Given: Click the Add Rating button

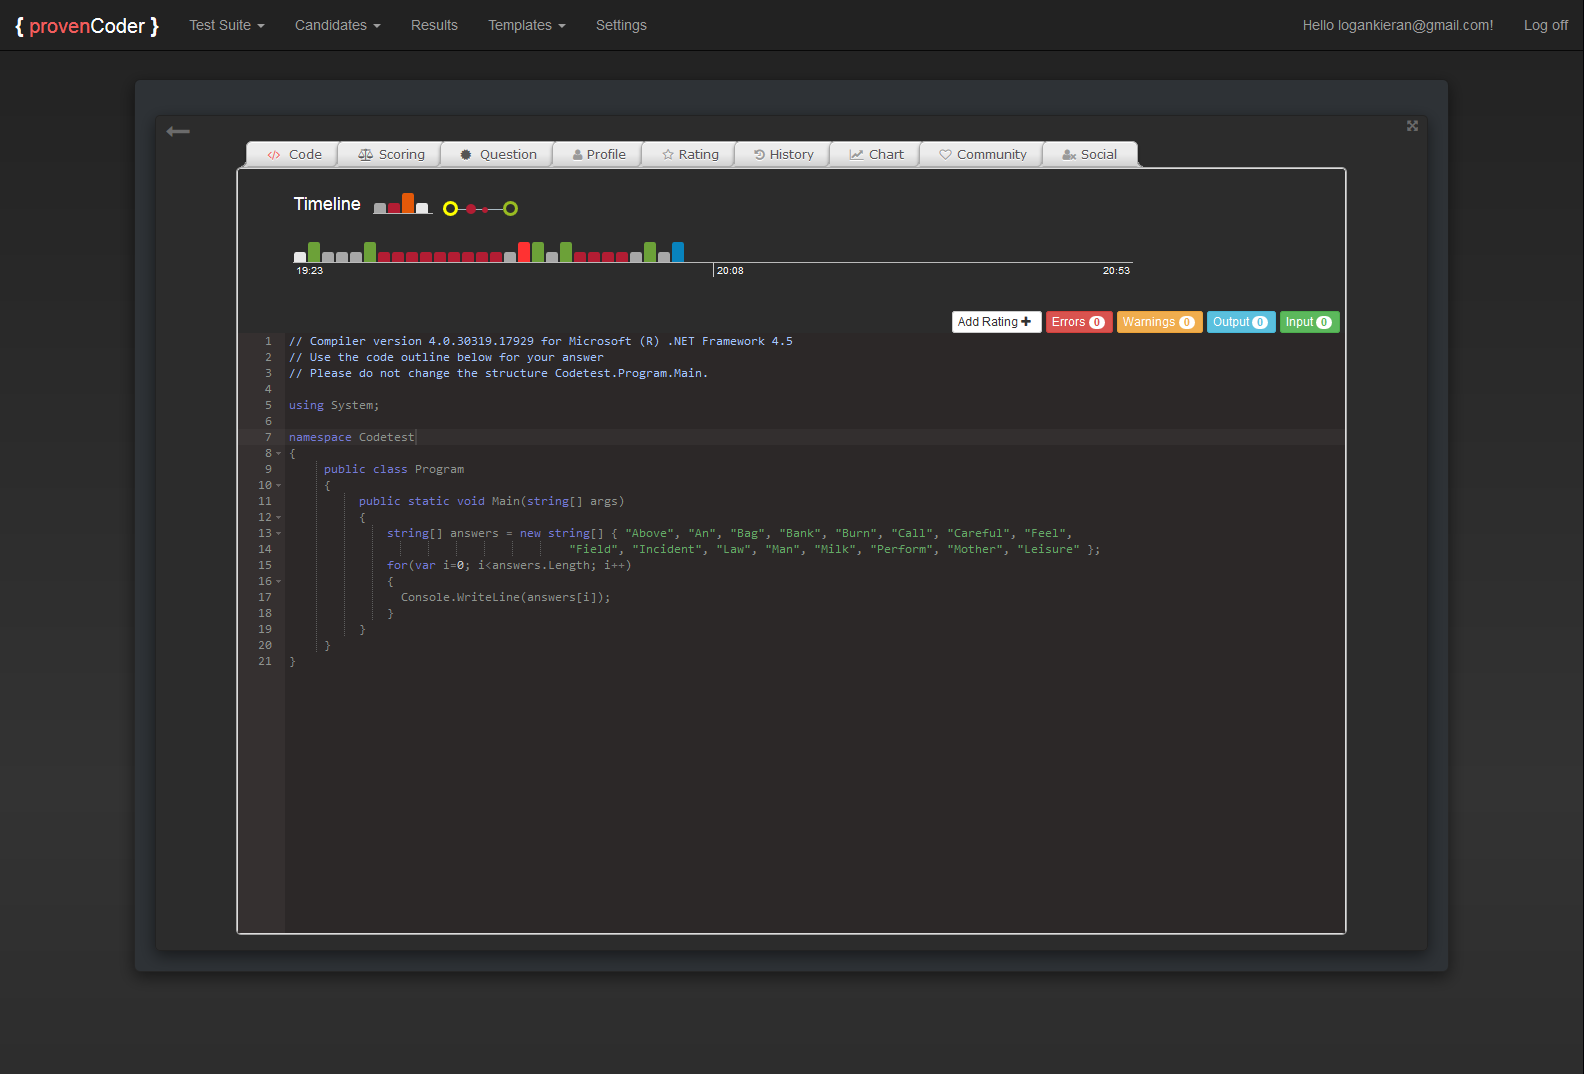Looking at the screenshot, I should 996,322.
